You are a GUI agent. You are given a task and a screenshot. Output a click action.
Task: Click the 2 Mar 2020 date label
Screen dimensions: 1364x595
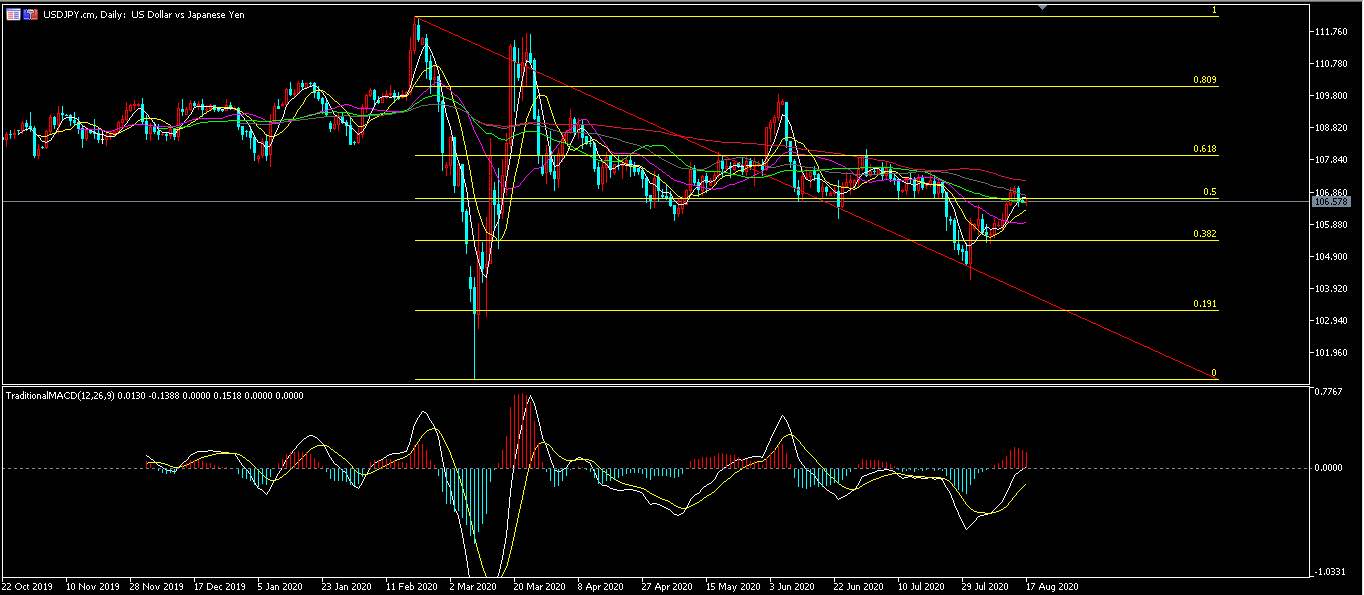(473, 586)
